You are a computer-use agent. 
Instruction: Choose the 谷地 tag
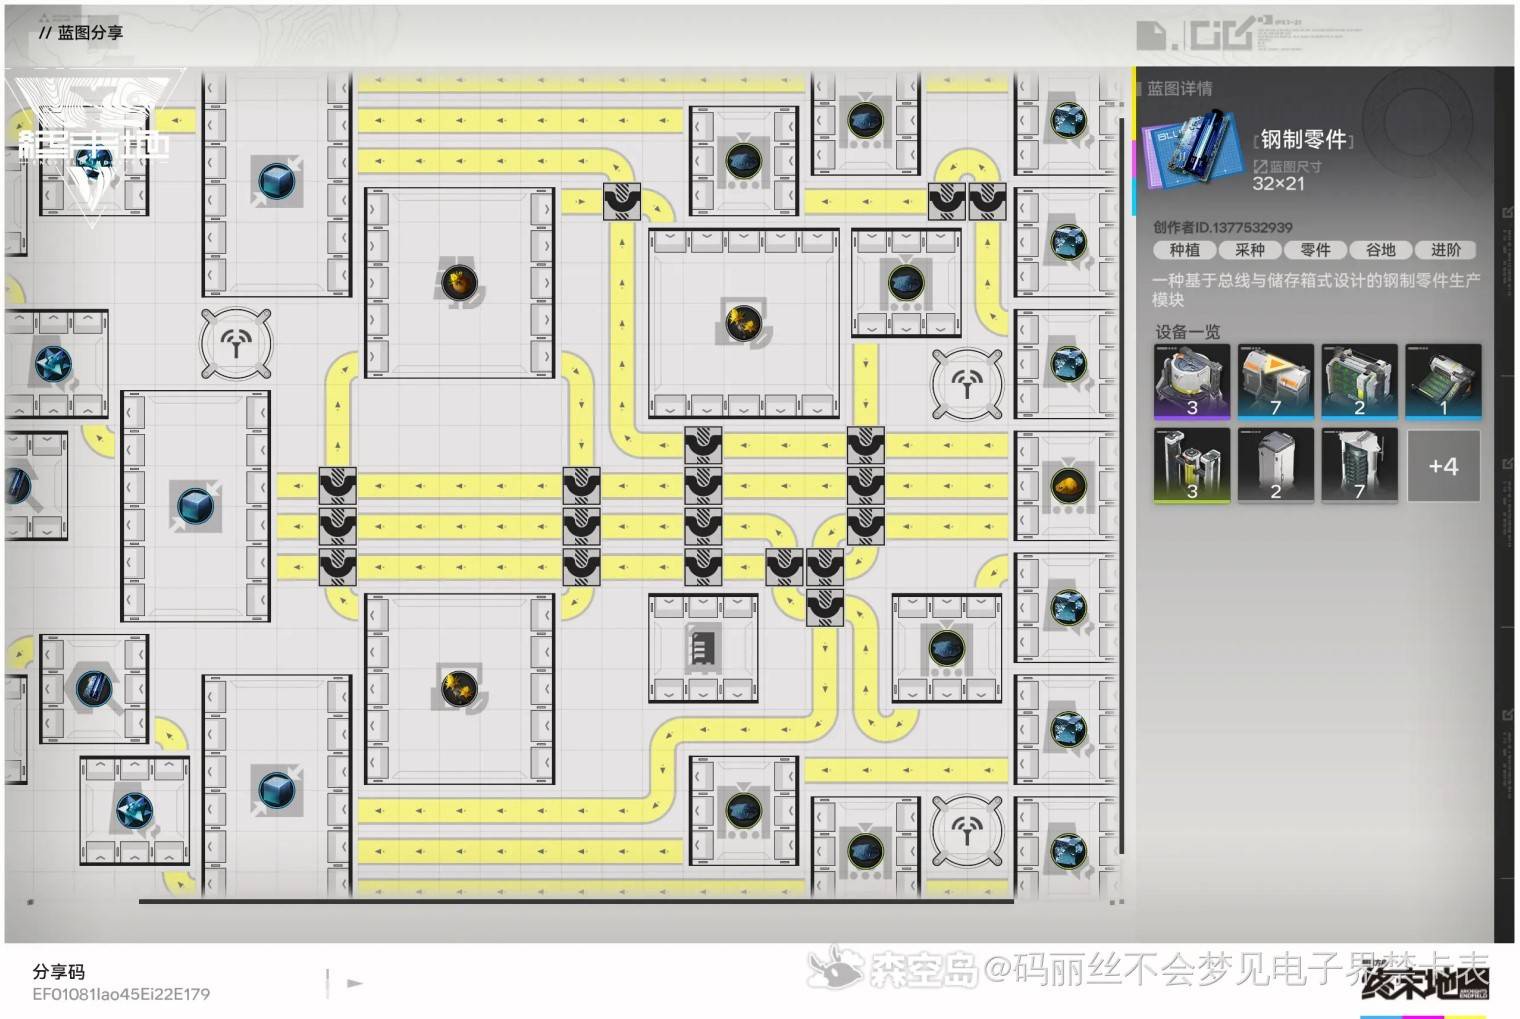point(1380,250)
